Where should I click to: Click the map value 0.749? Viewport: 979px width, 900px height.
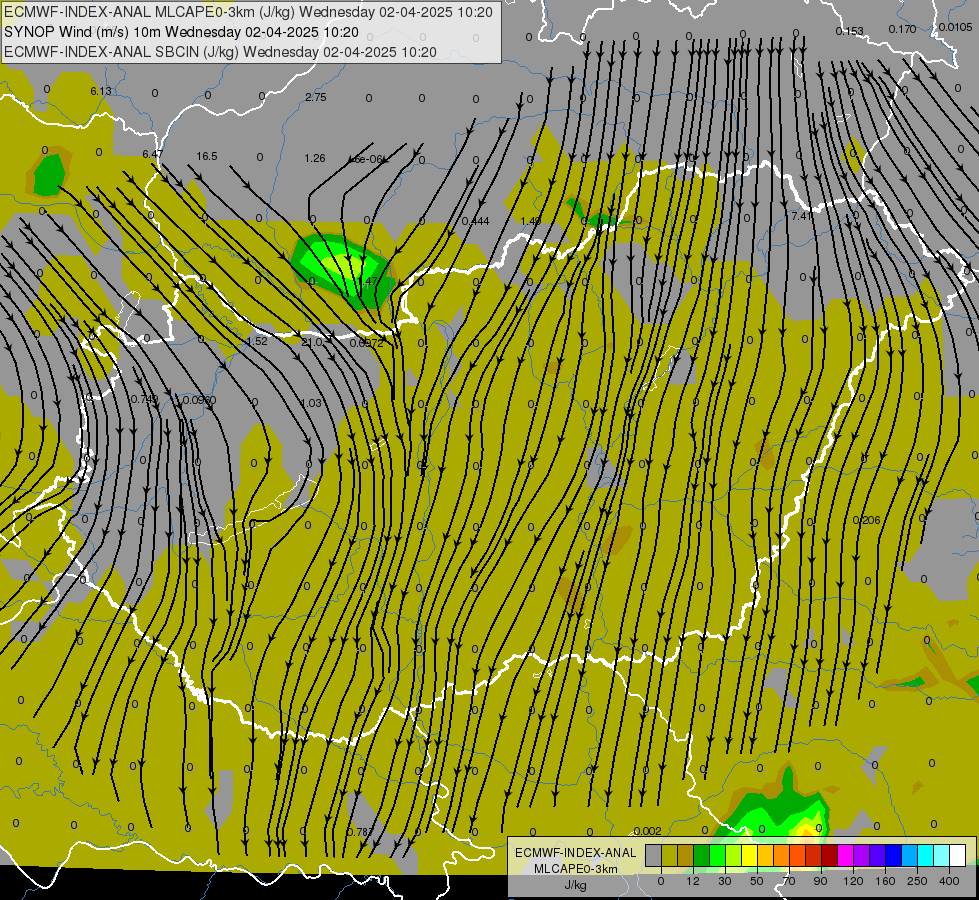click(145, 399)
